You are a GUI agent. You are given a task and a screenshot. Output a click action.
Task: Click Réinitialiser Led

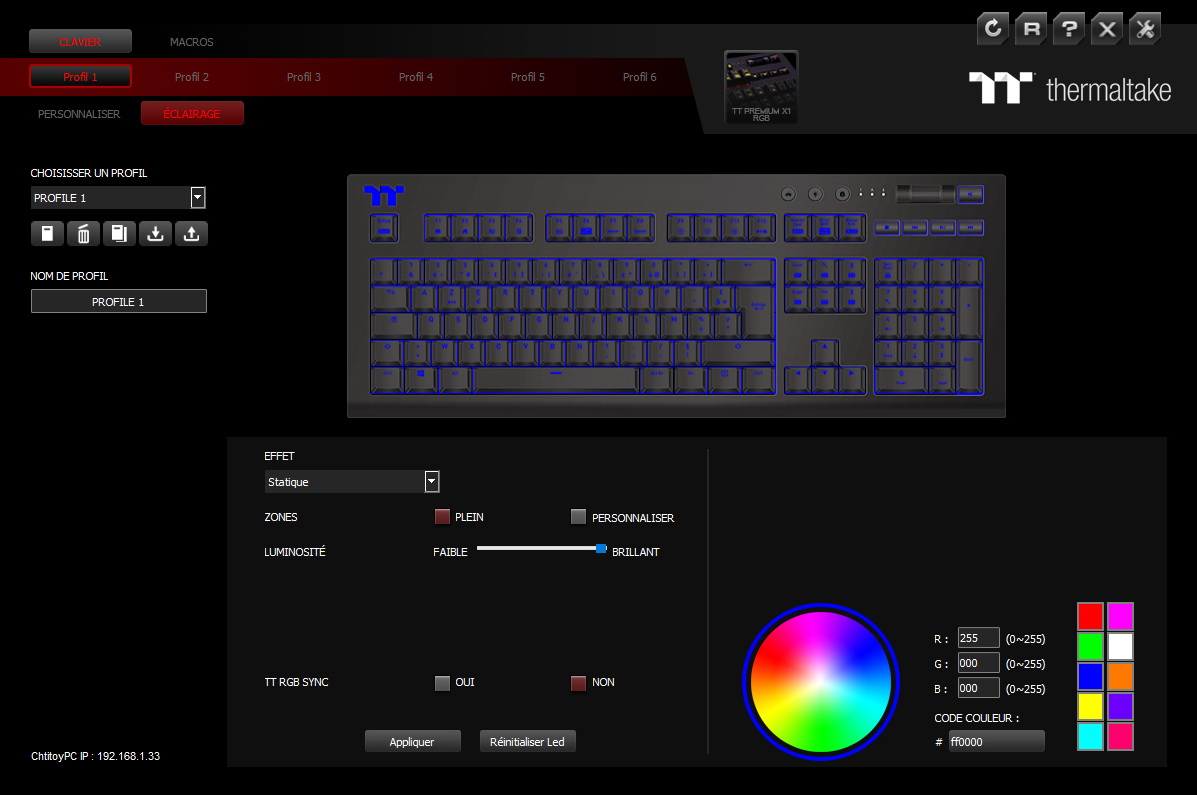[527, 741]
